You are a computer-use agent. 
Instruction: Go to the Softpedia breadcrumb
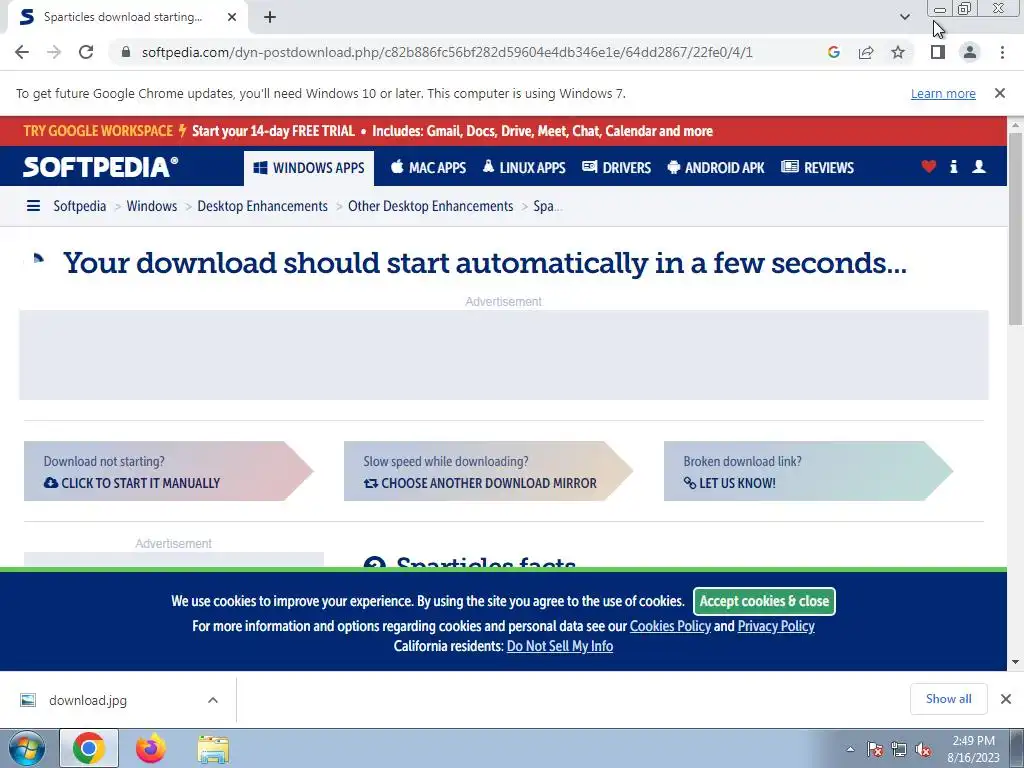[x=80, y=206]
